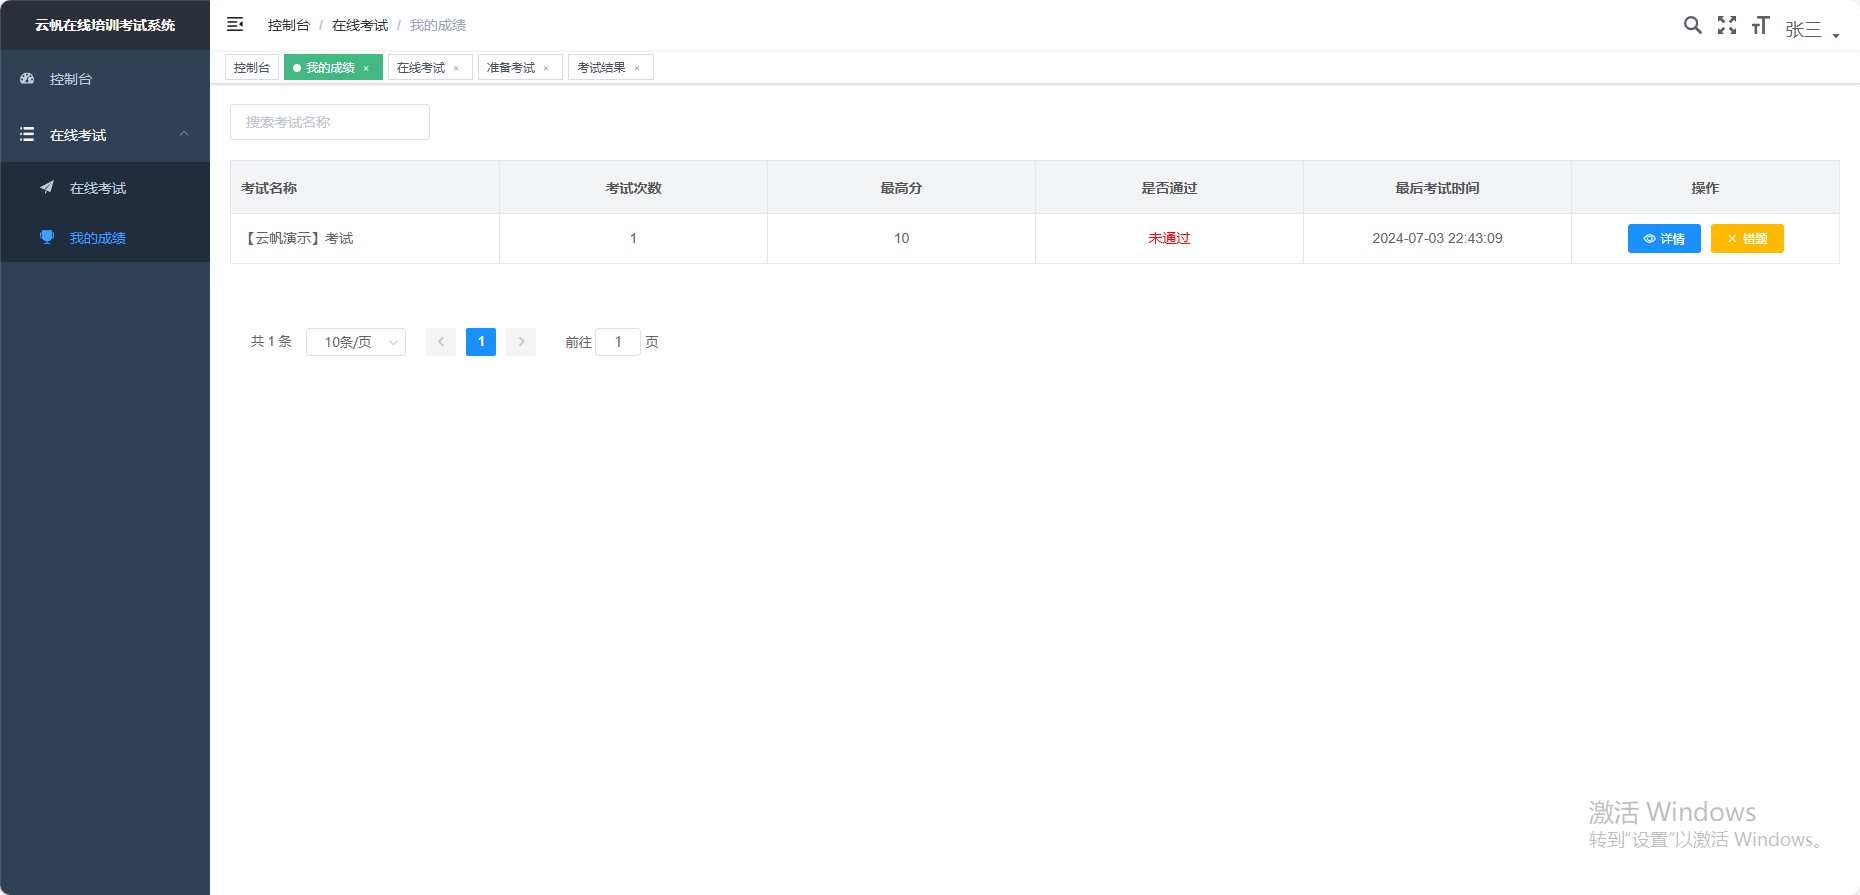Click the 考试次数 column header
1860x895 pixels.
633,188
